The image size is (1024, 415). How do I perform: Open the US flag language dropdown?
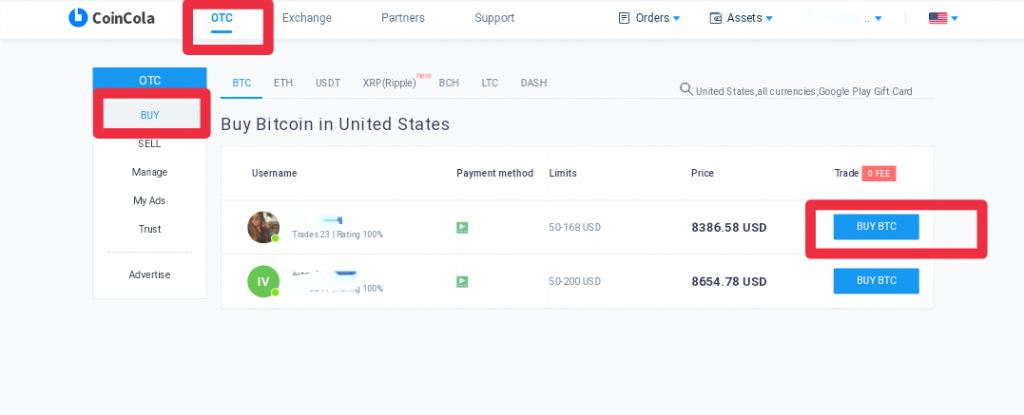click(944, 18)
